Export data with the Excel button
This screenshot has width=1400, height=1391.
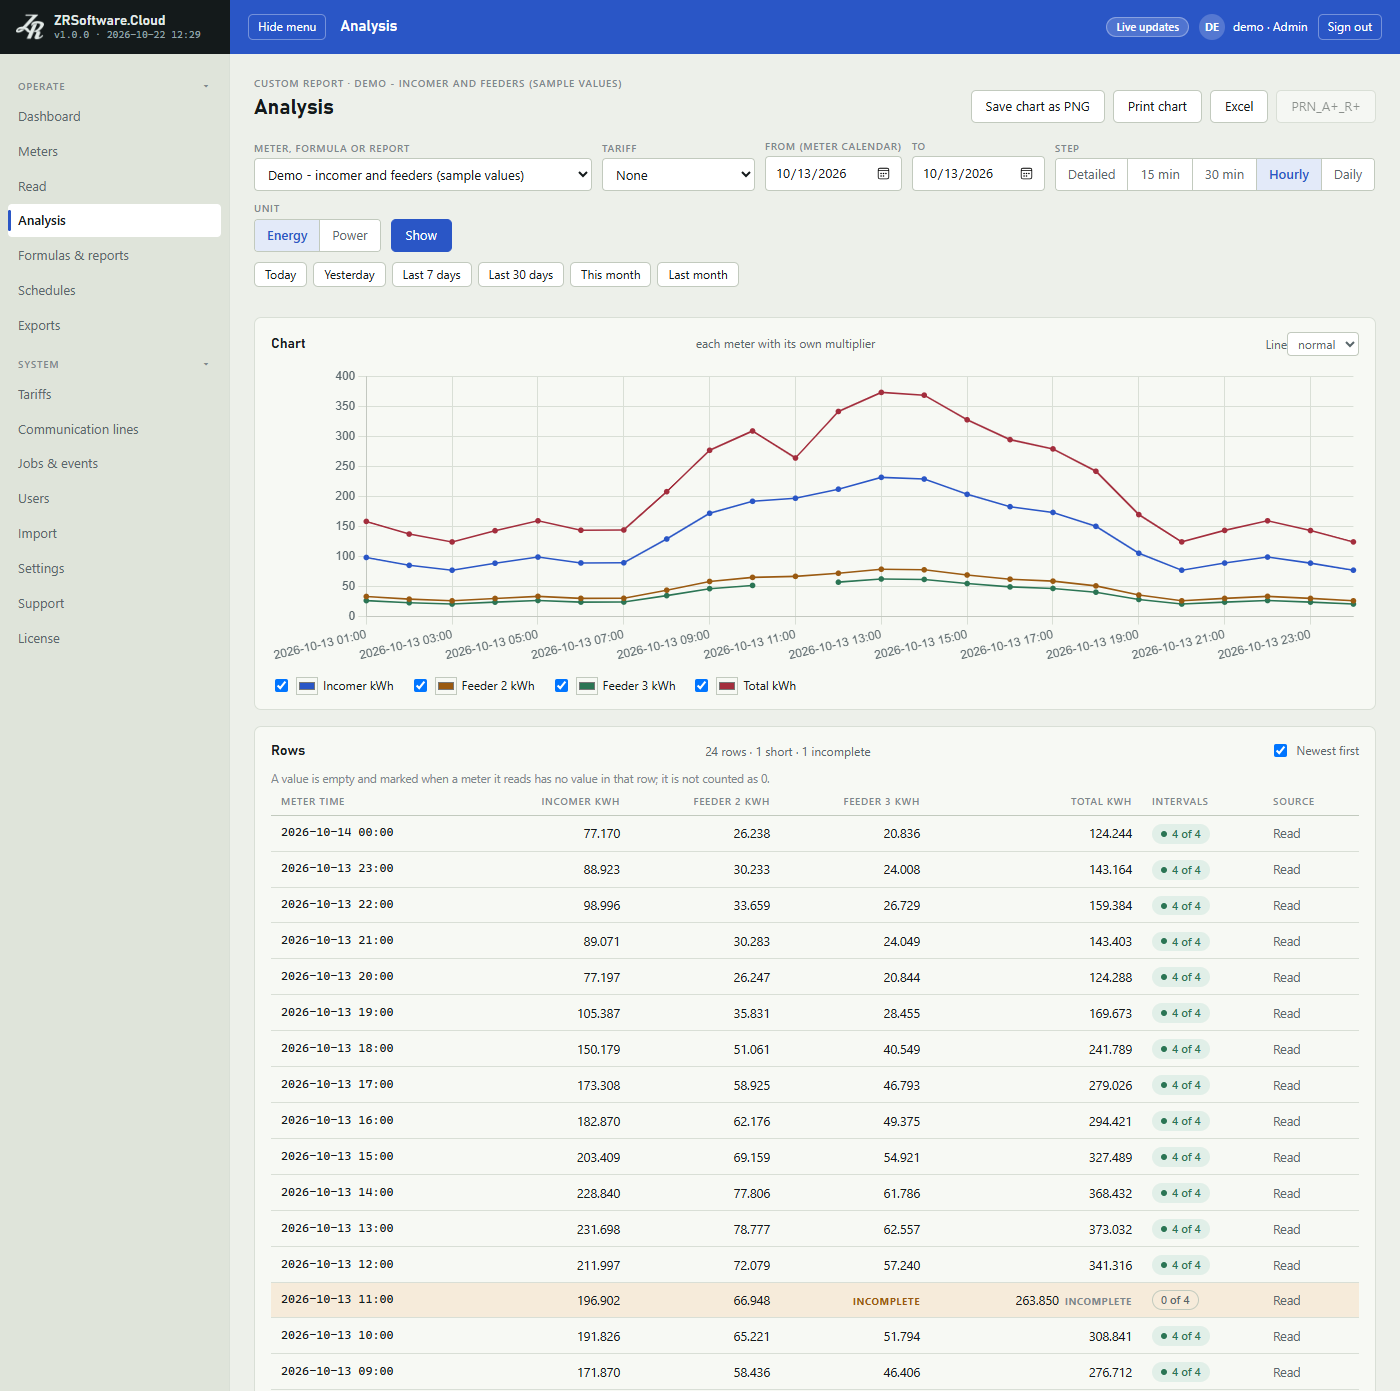click(1239, 107)
